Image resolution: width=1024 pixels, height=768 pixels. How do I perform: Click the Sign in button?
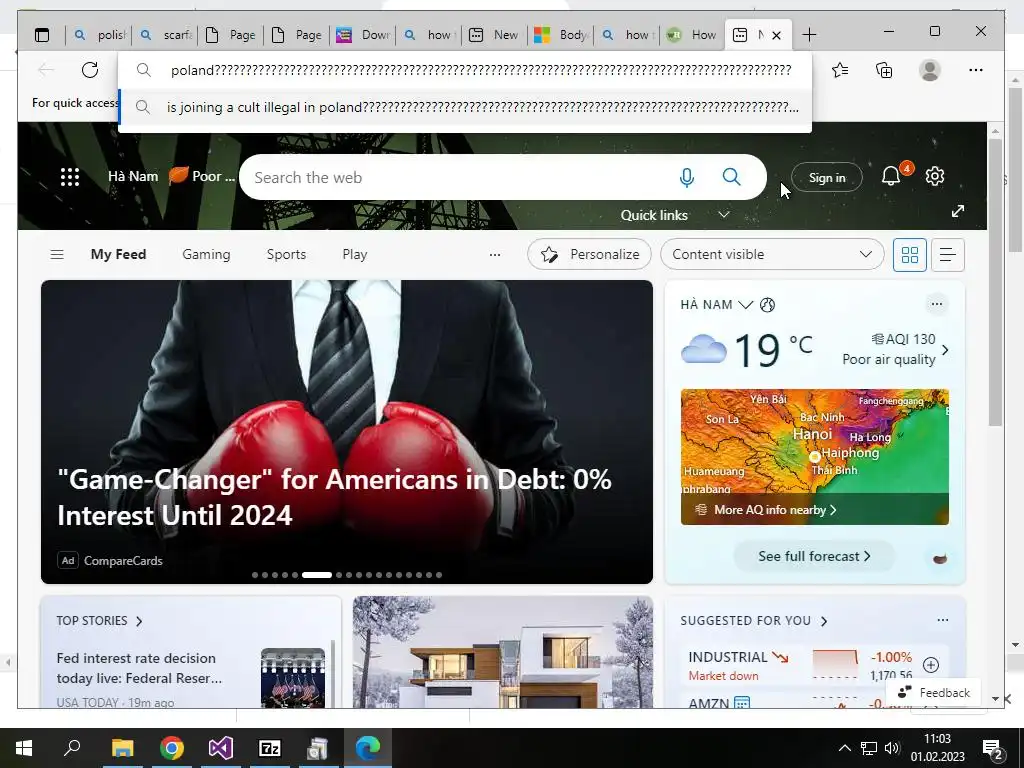[x=827, y=178]
